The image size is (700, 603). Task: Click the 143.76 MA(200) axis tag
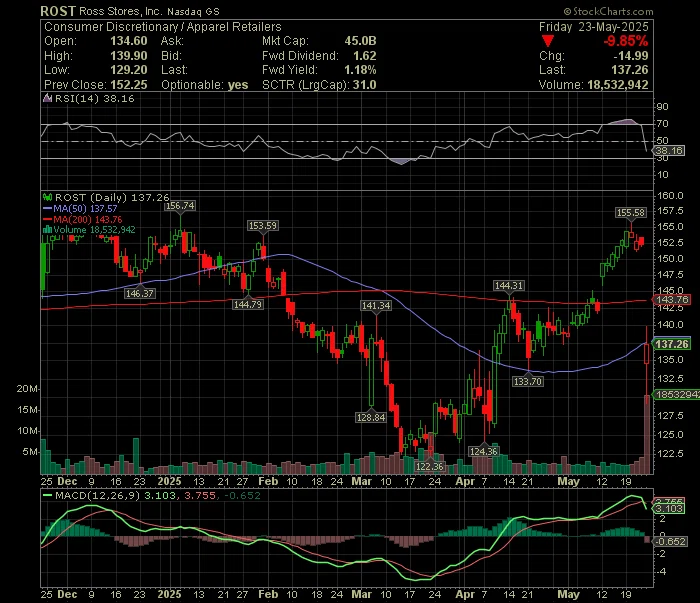click(673, 300)
